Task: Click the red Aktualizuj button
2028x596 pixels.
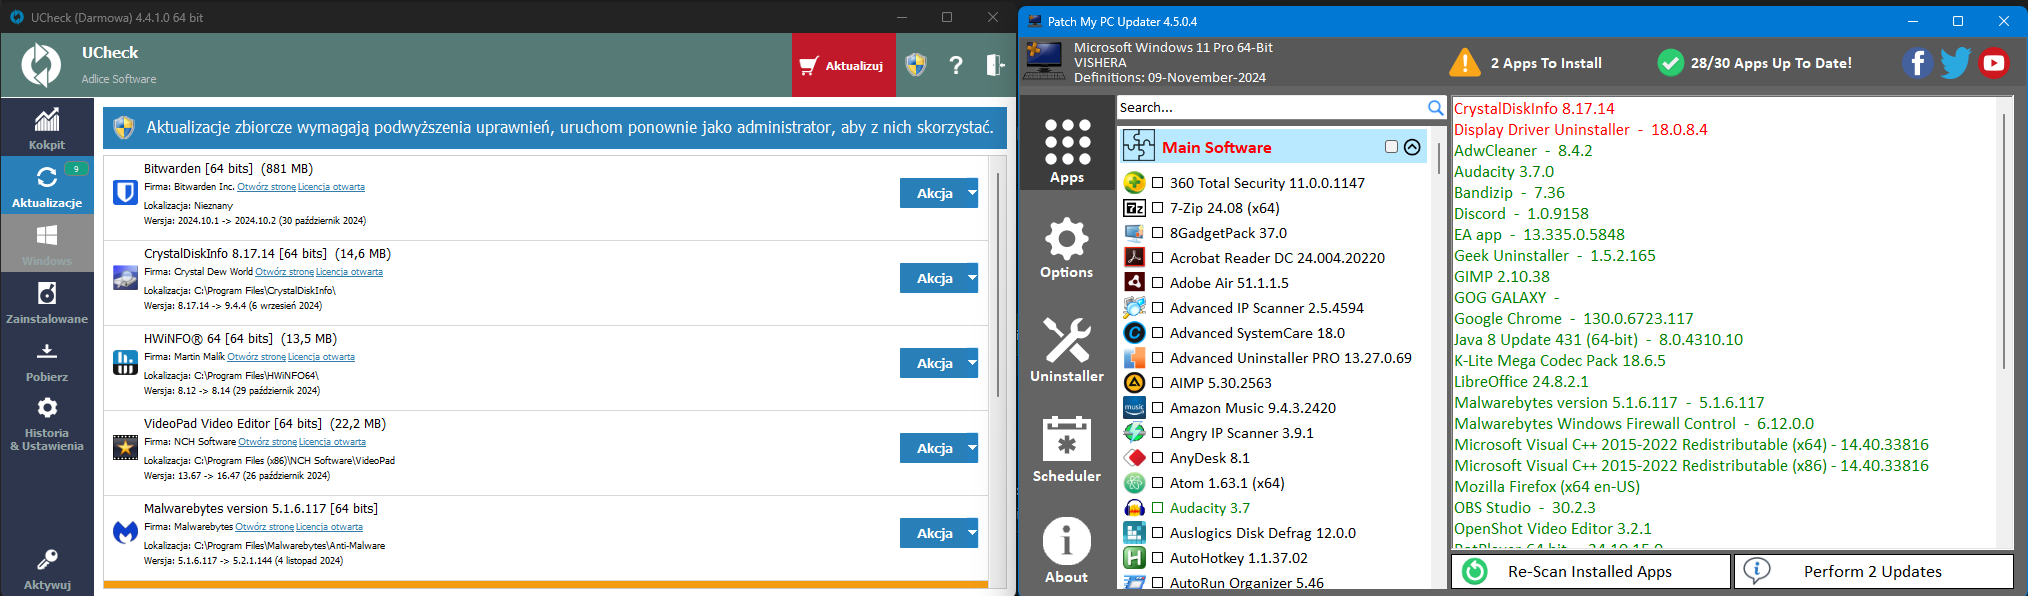Action: point(843,65)
